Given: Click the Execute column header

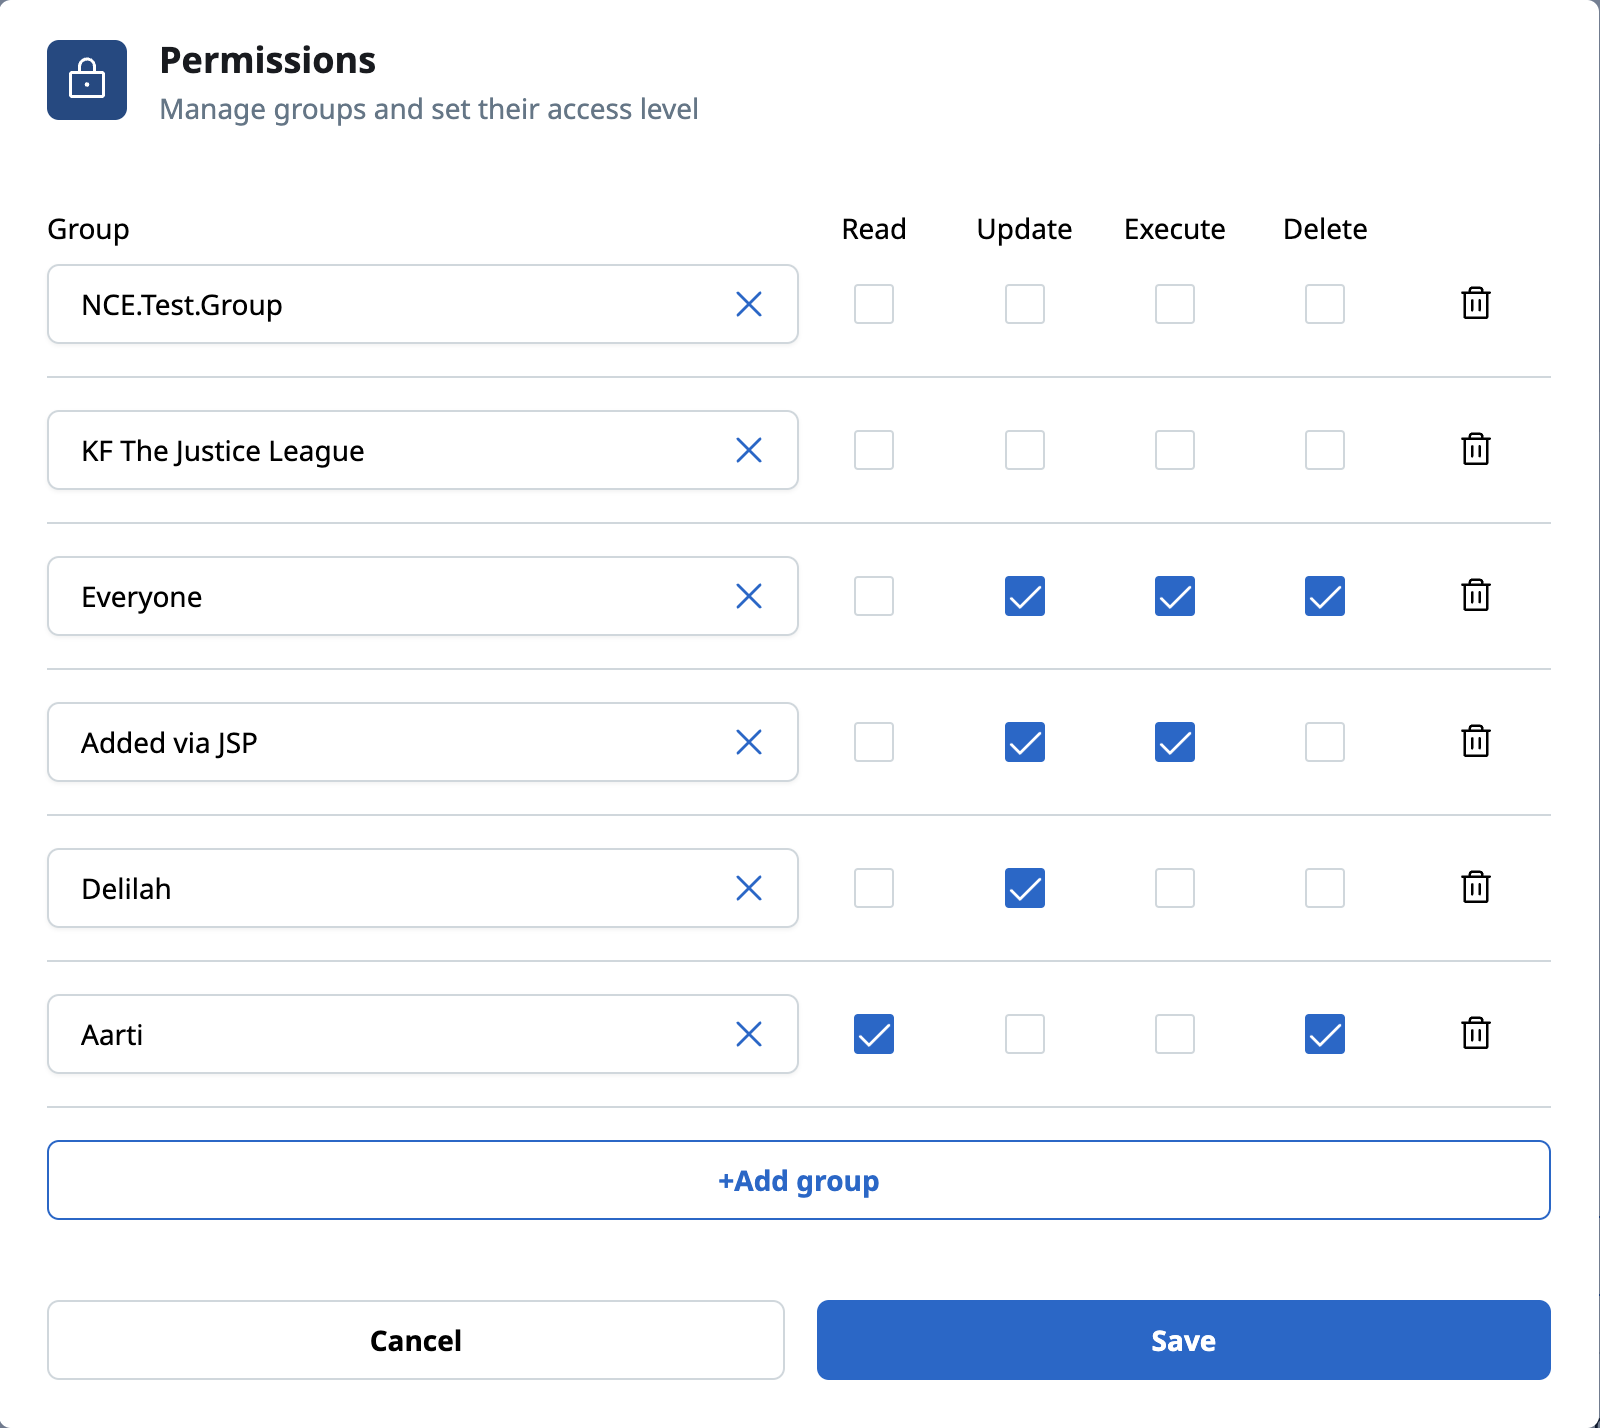Looking at the screenshot, I should [x=1175, y=229].
